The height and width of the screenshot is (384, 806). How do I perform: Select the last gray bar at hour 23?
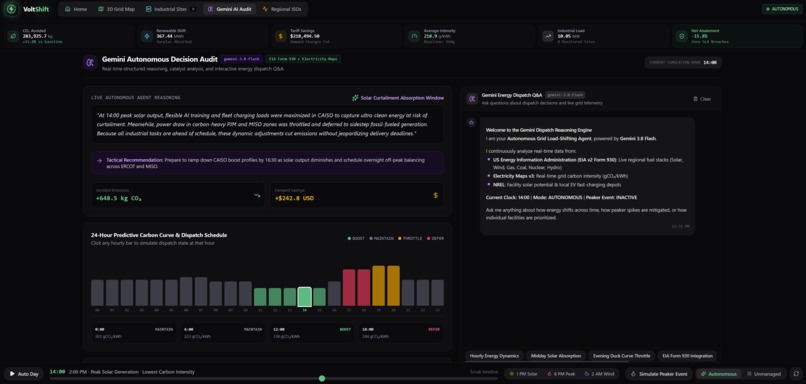[437, 293]
